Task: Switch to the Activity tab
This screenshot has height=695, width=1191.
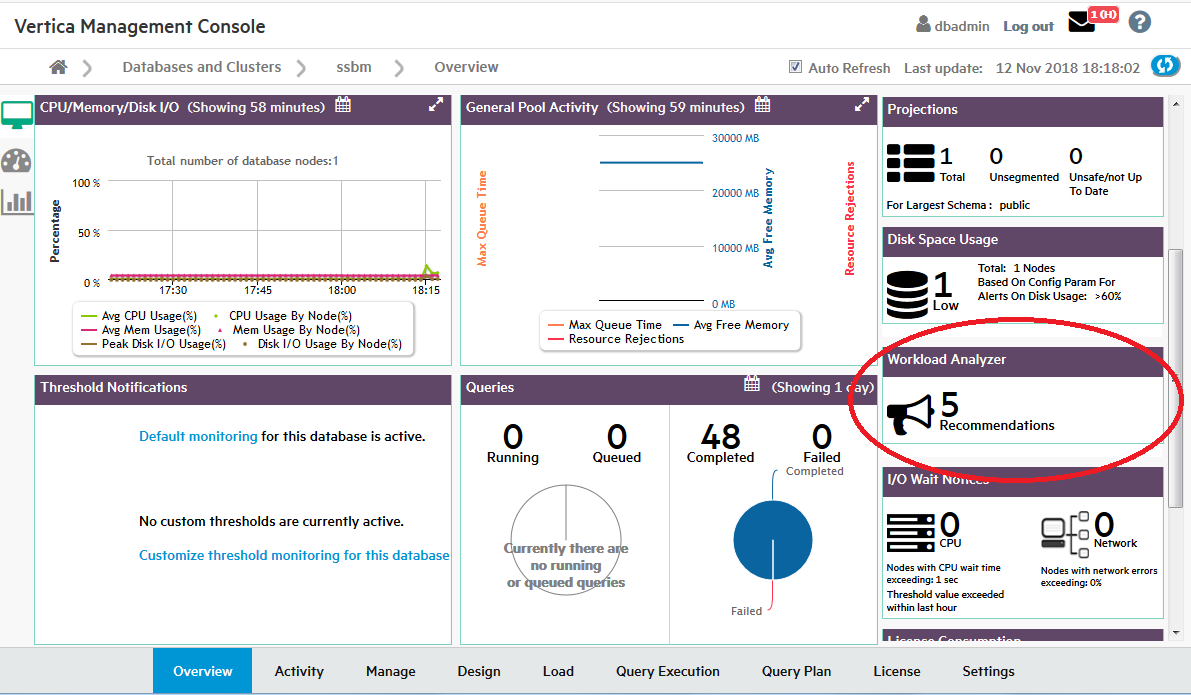Action: coord(299,671)
